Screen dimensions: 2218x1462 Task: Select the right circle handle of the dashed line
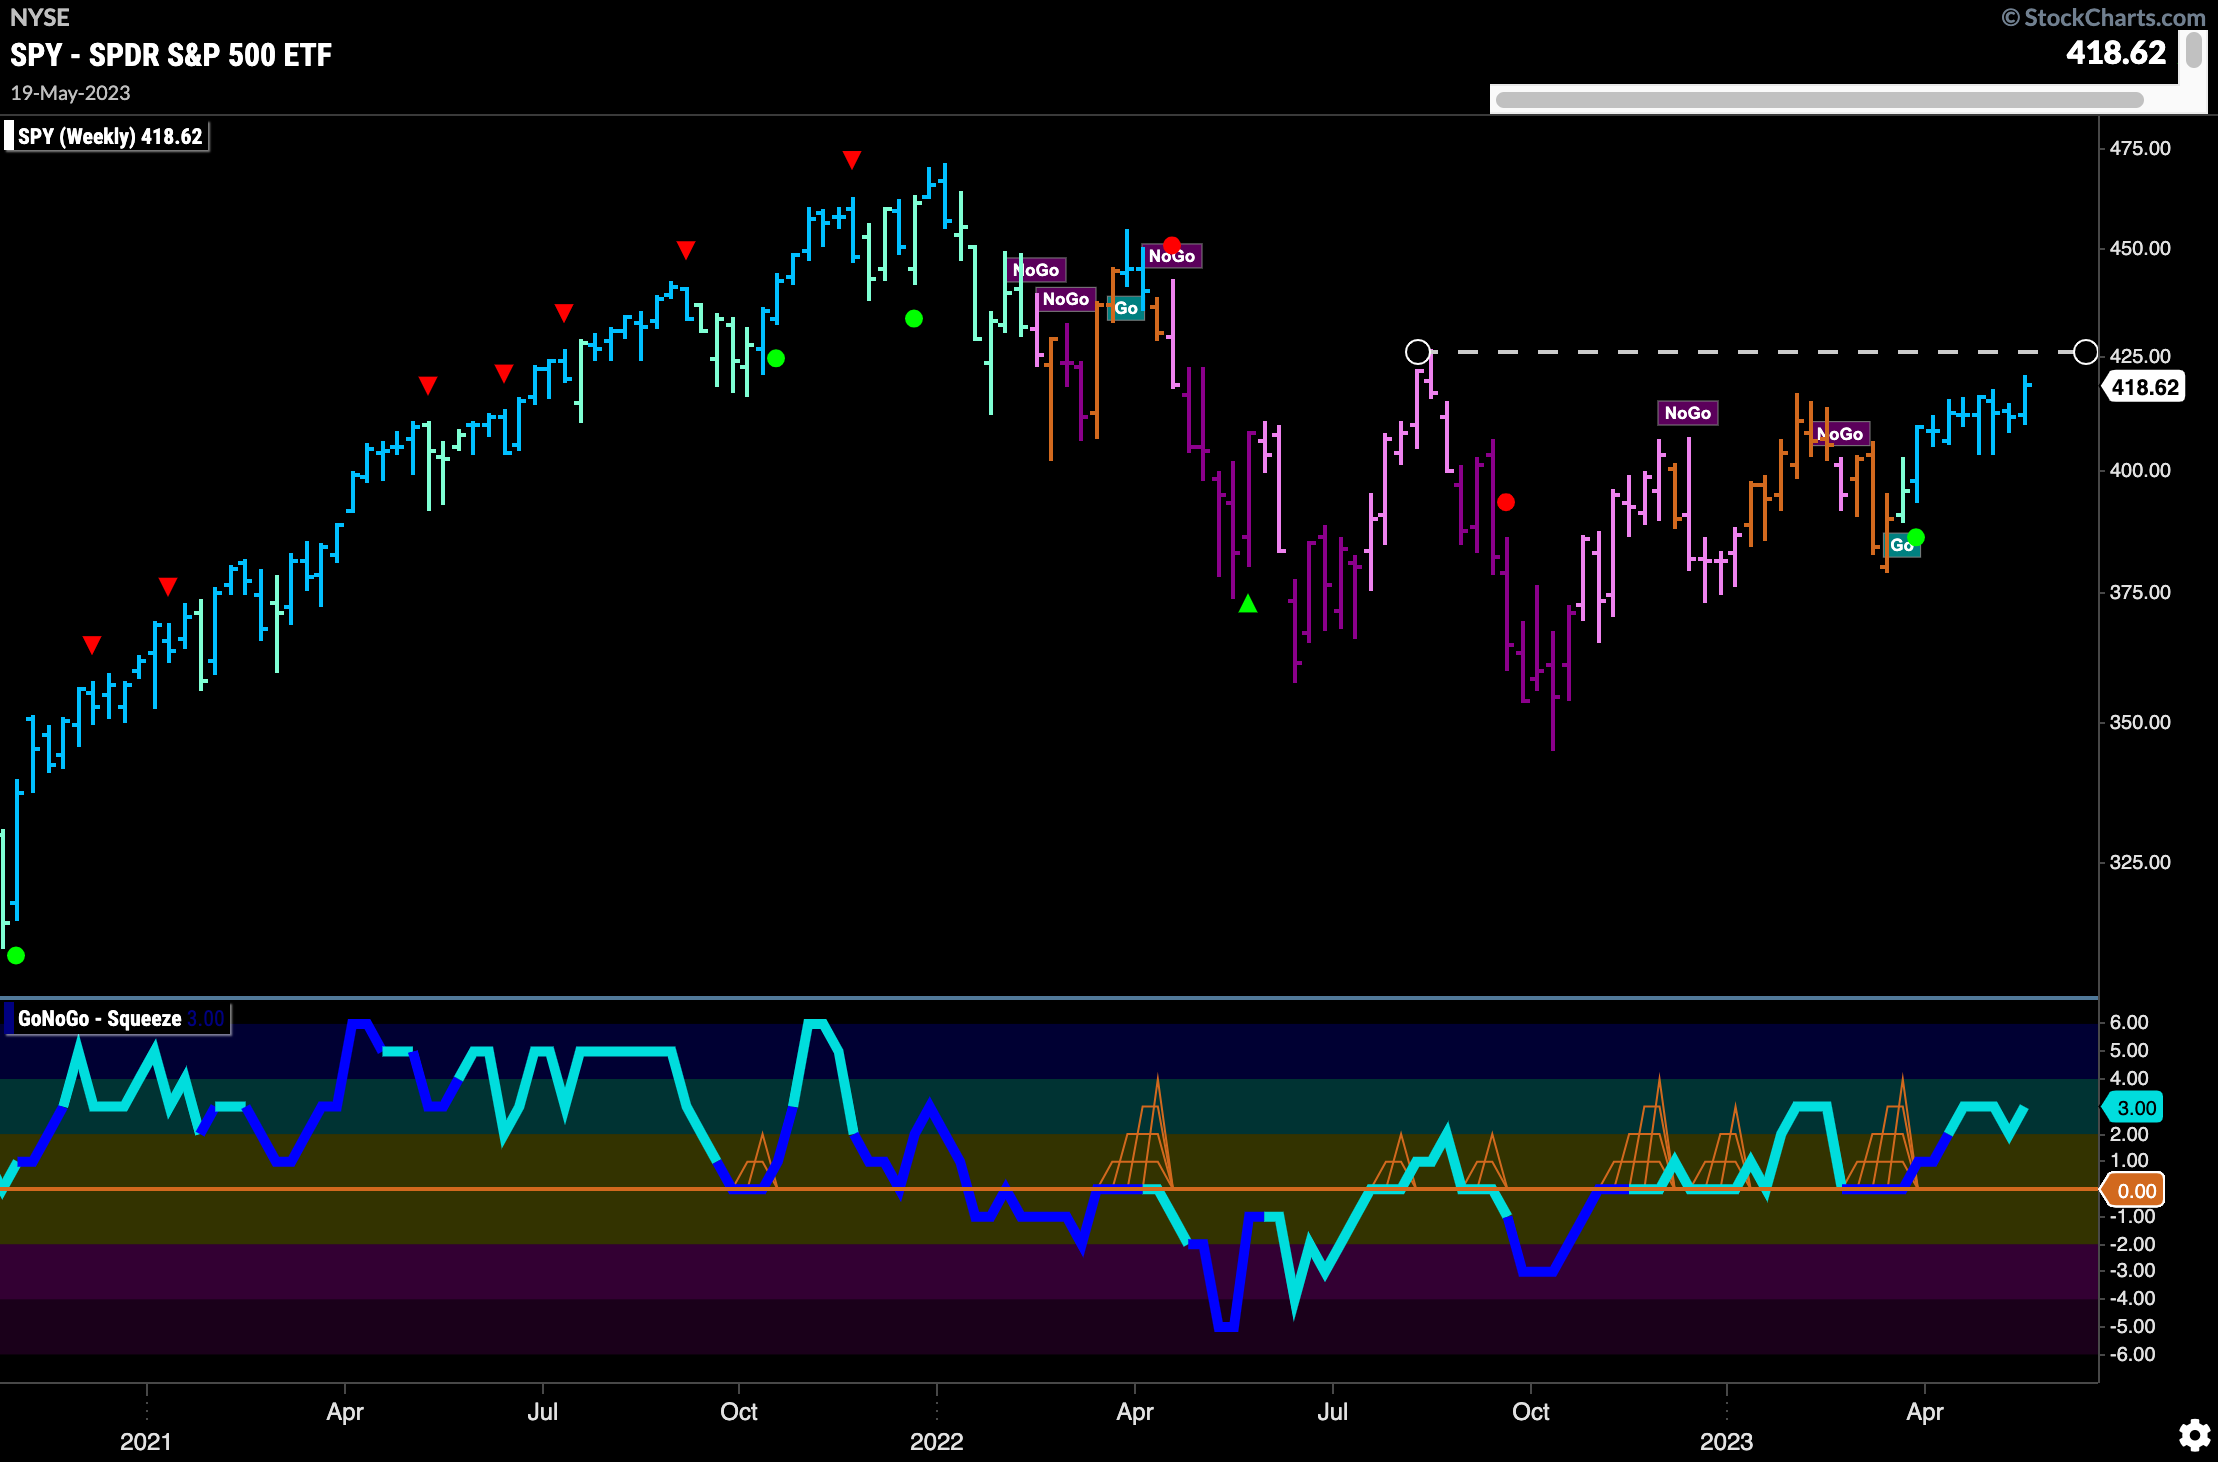[x=2085, y=352]
